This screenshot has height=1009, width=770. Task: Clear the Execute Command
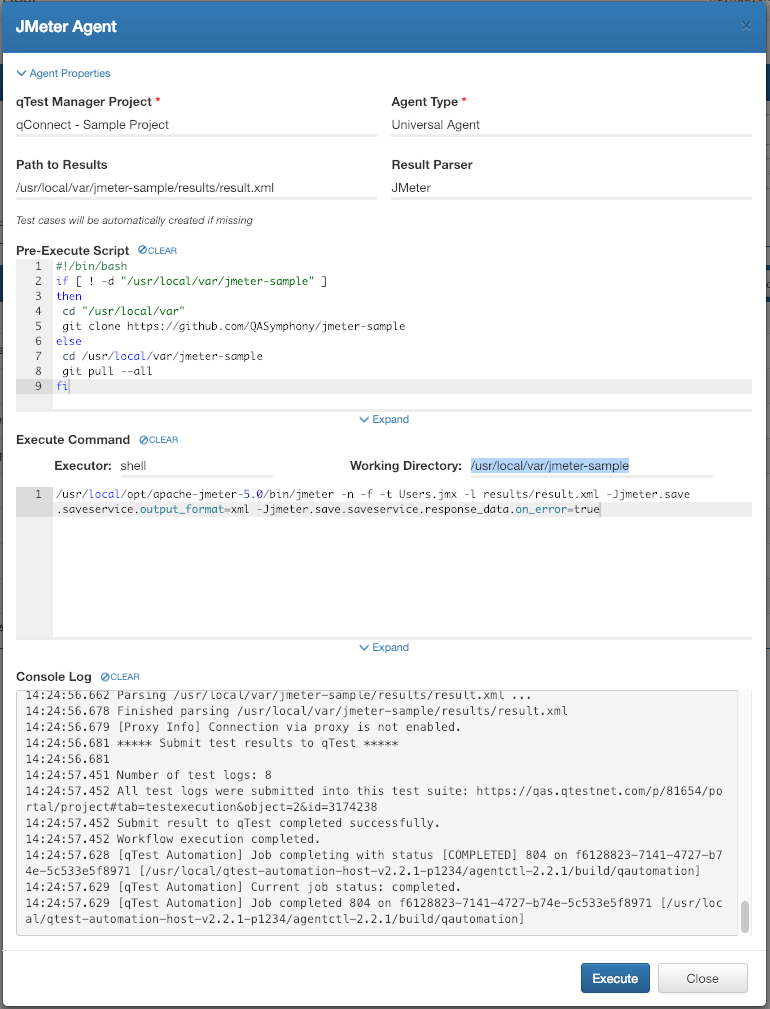tap(158, 440)
